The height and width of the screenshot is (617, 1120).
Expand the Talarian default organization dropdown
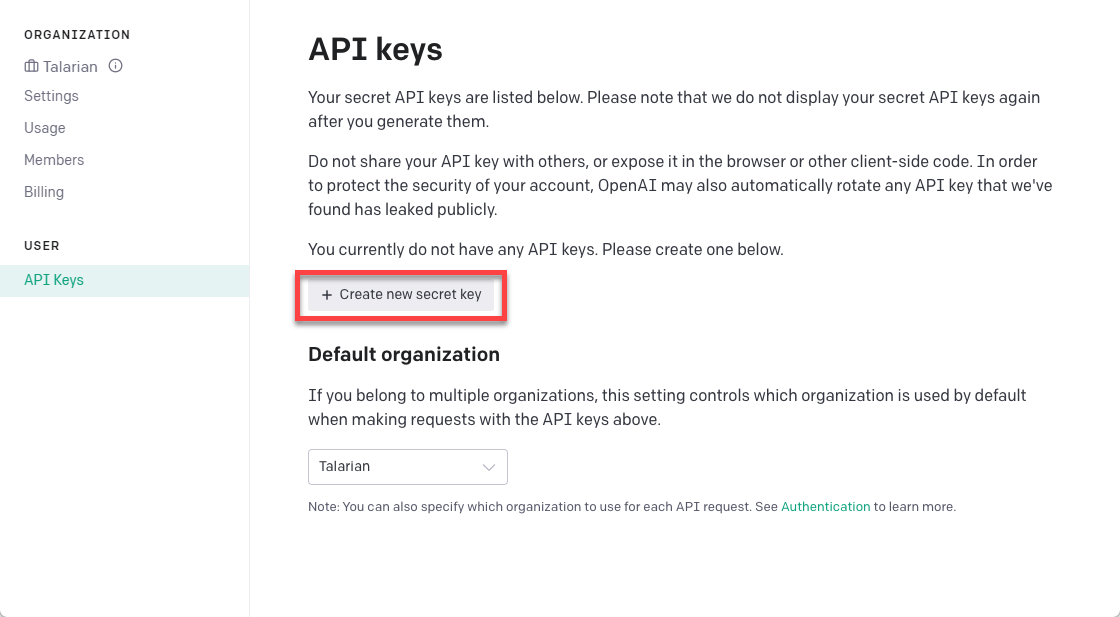pos(407,467)
